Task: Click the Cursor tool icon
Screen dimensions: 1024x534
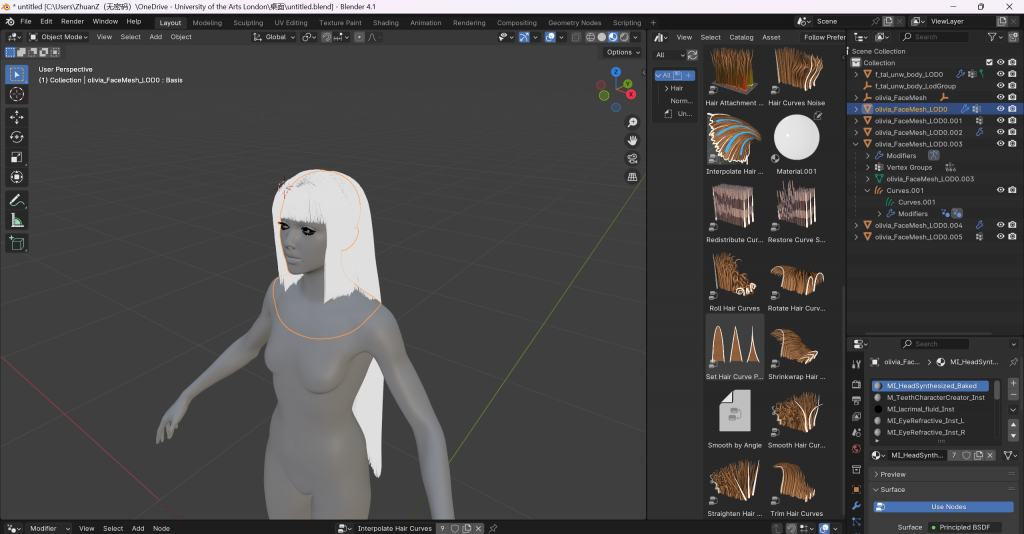Action: point(16,94)
